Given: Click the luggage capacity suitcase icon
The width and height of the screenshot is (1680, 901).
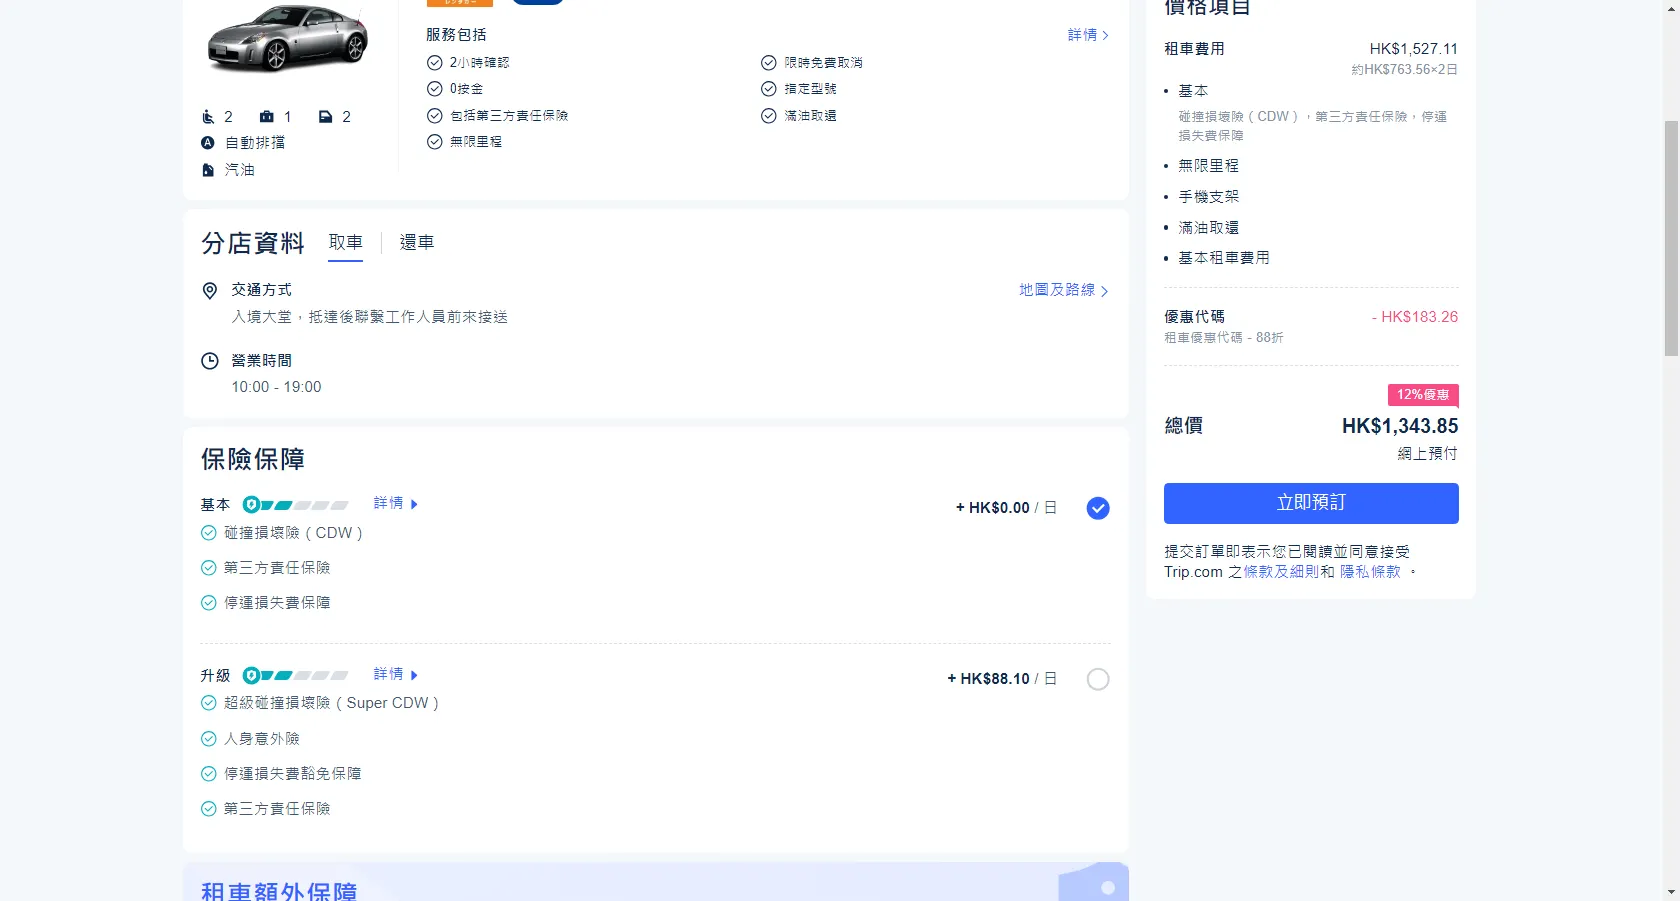Looking at the screenshot, I should pos(267,117).
